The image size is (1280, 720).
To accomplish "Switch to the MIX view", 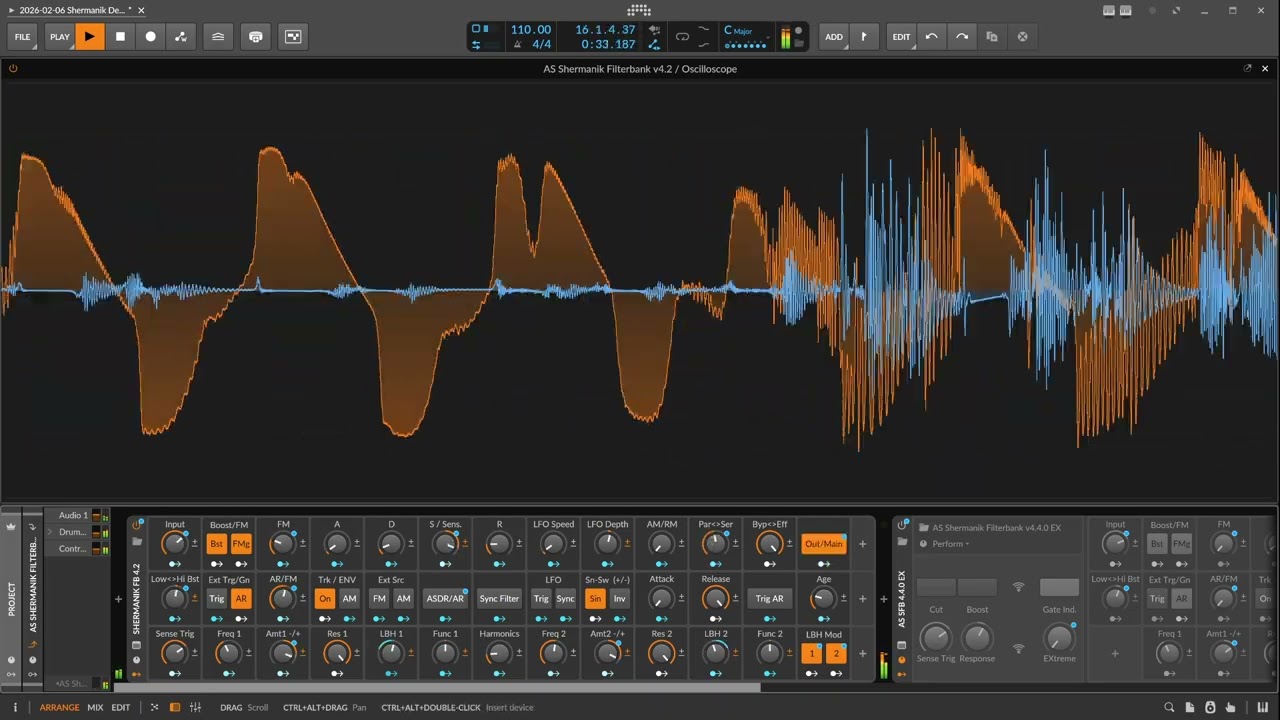I will tap(95, 708).
